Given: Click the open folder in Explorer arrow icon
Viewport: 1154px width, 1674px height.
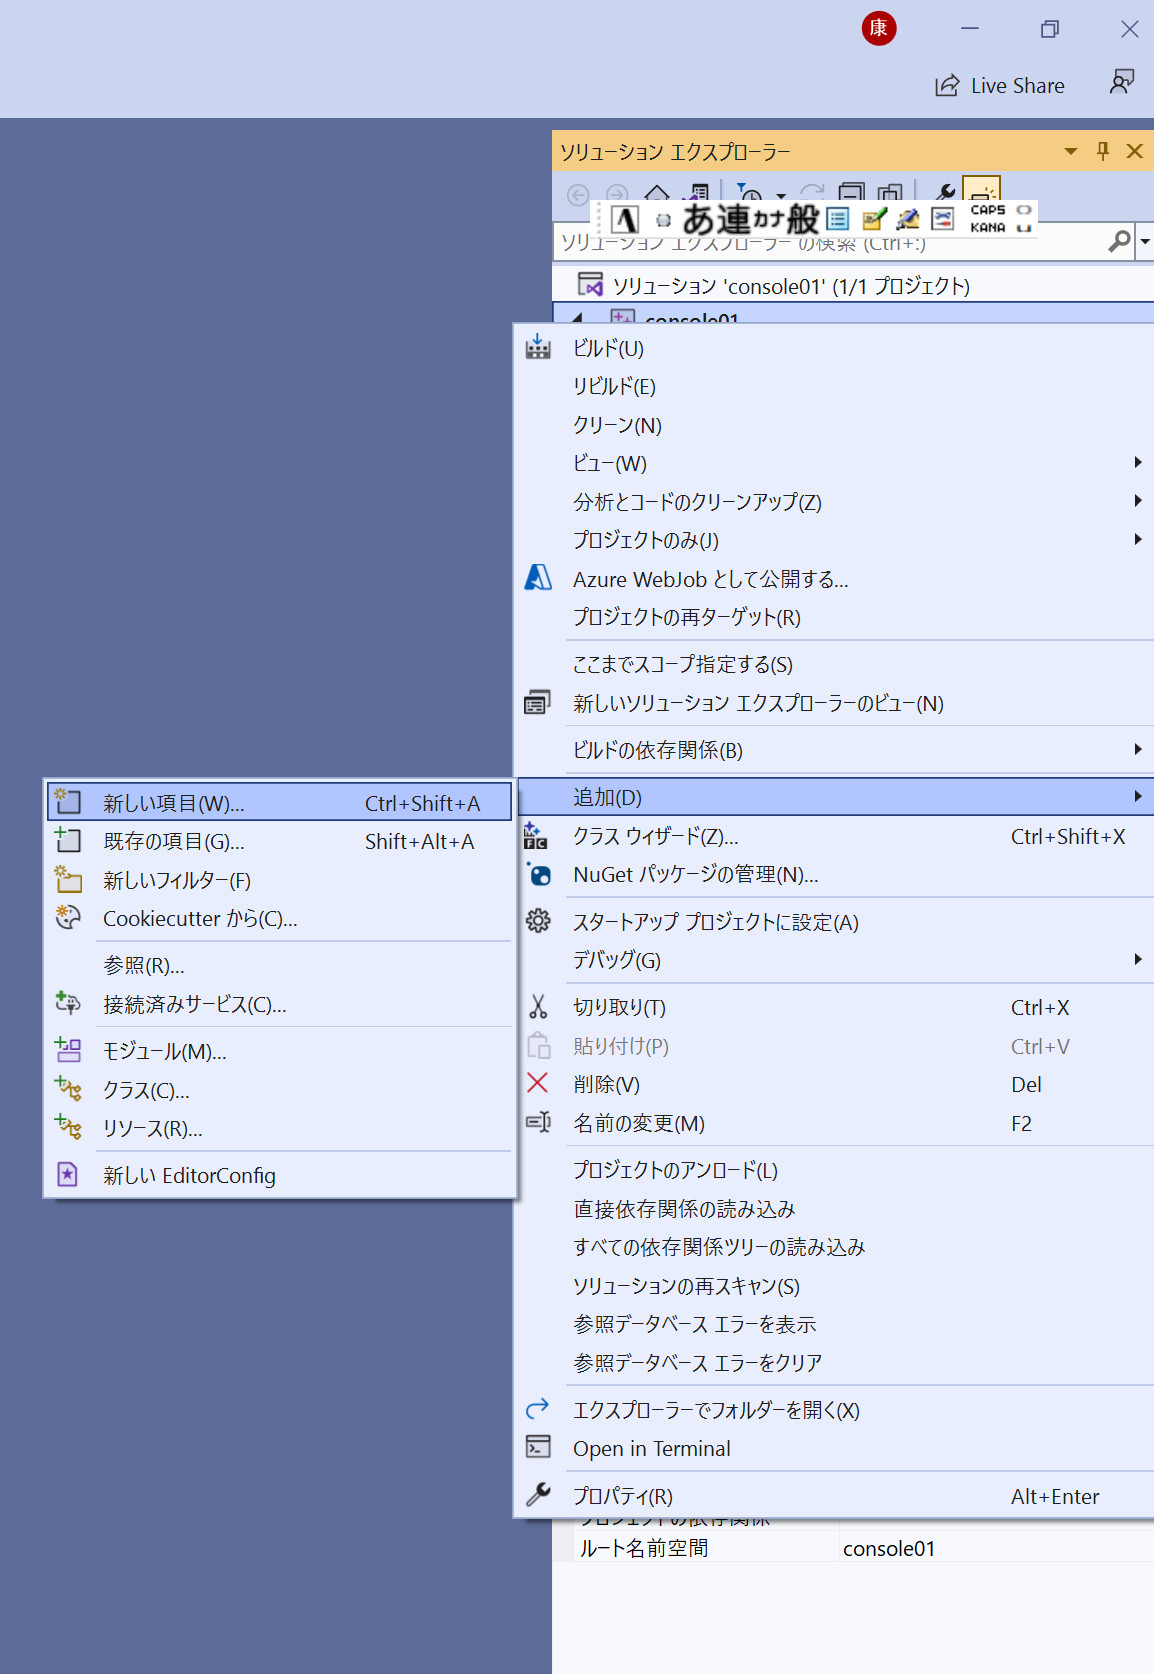Looking at the screenshot, I should pyautogui.click(x=538, y=1409).
